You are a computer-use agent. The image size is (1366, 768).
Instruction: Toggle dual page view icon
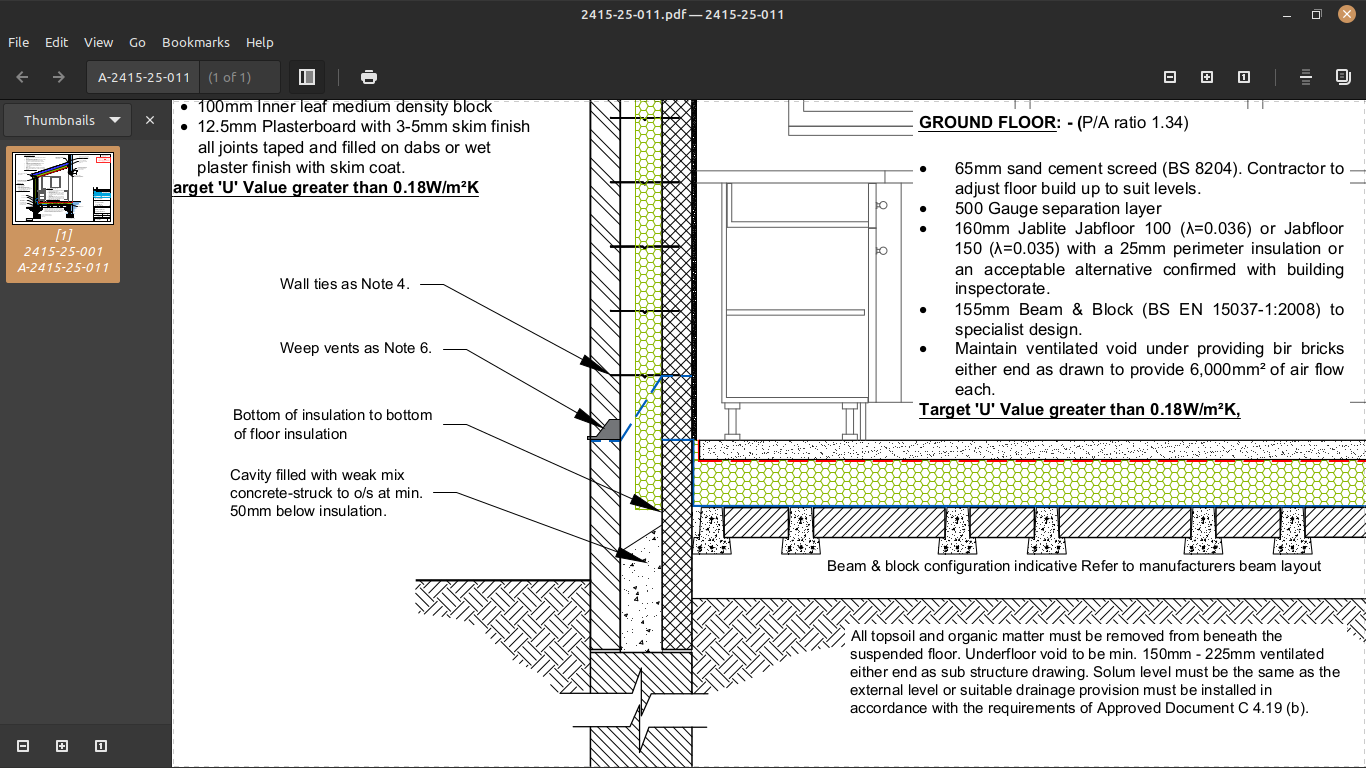(x=1343, y=77)
